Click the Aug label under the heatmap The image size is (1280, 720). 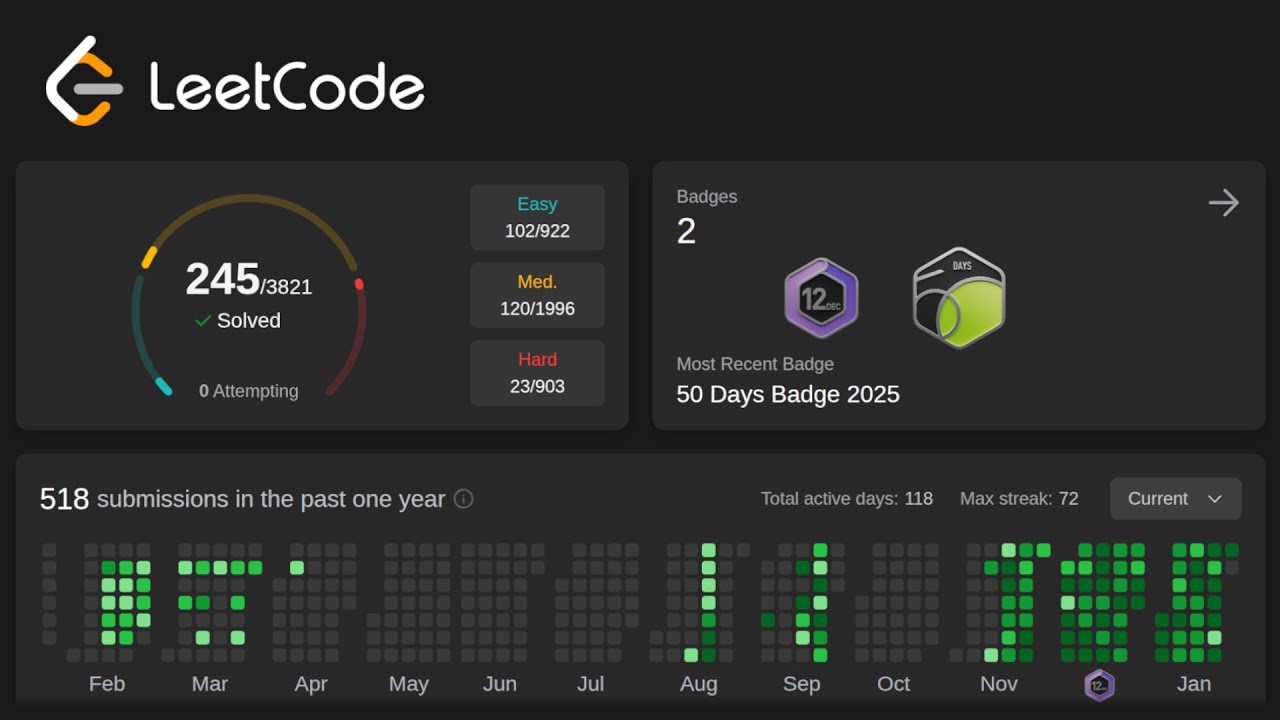(698, 684)
